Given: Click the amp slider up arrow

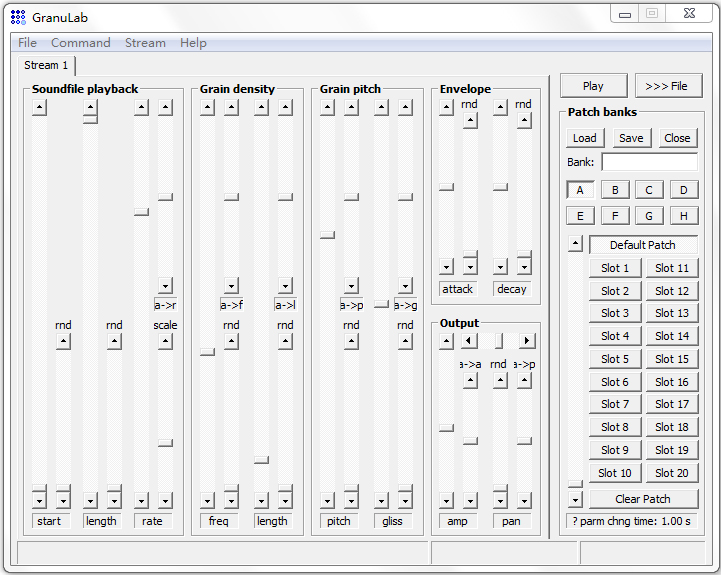Looking at the screenshot, I should click(446, 341).
